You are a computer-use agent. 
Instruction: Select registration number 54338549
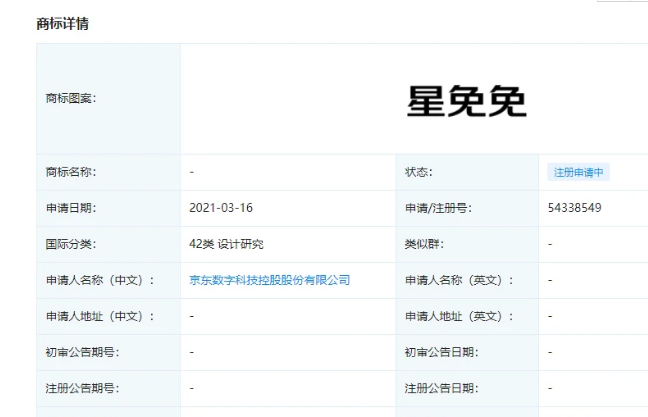point(574,208)
